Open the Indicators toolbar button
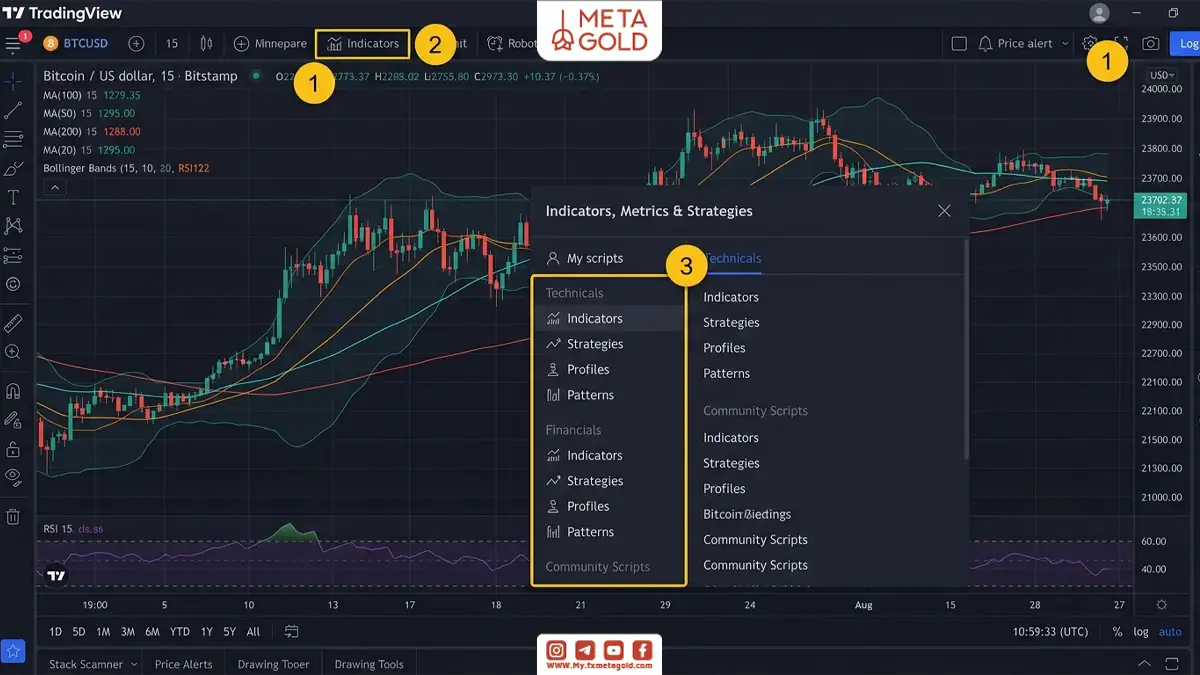The width and height of the screenshot is (1200, 675). click(363, 44)
